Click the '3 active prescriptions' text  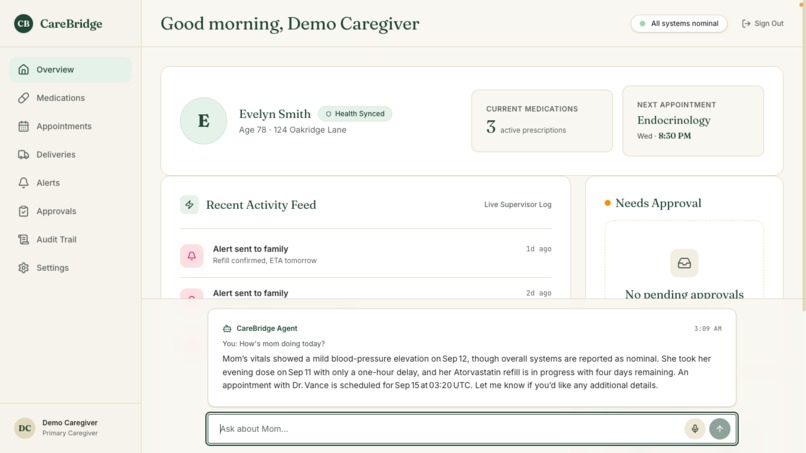[526, 128]
